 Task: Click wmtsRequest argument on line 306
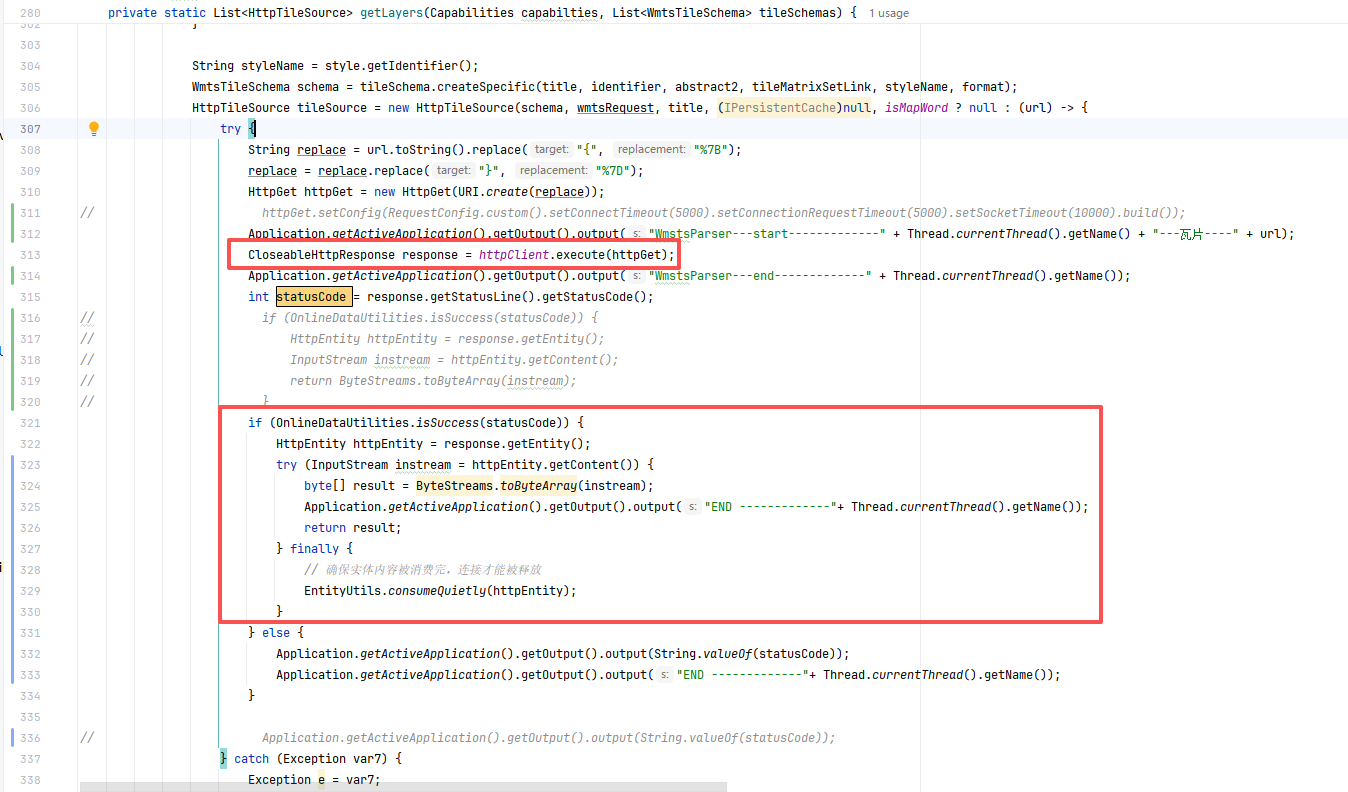pyautogui.click(x=615, y=108)
